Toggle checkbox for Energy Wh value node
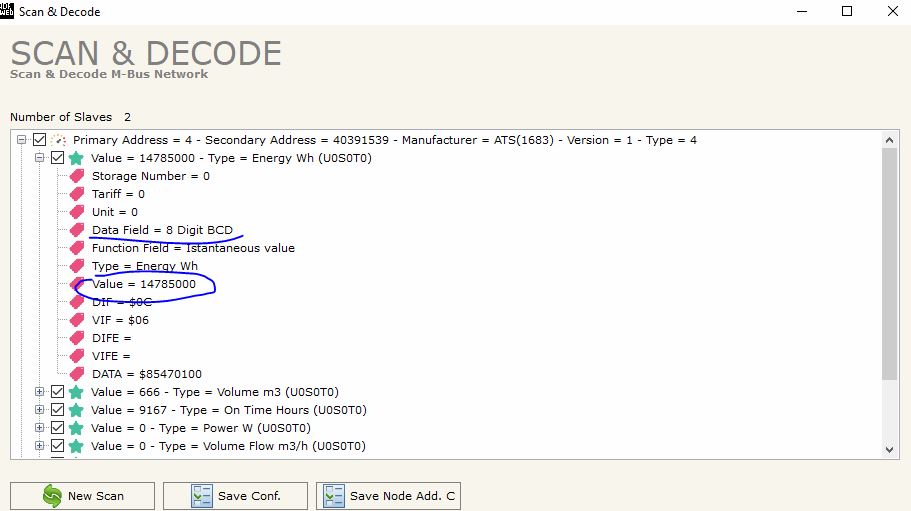The height and width of the screenshot is (511, 911). [57, 158]
